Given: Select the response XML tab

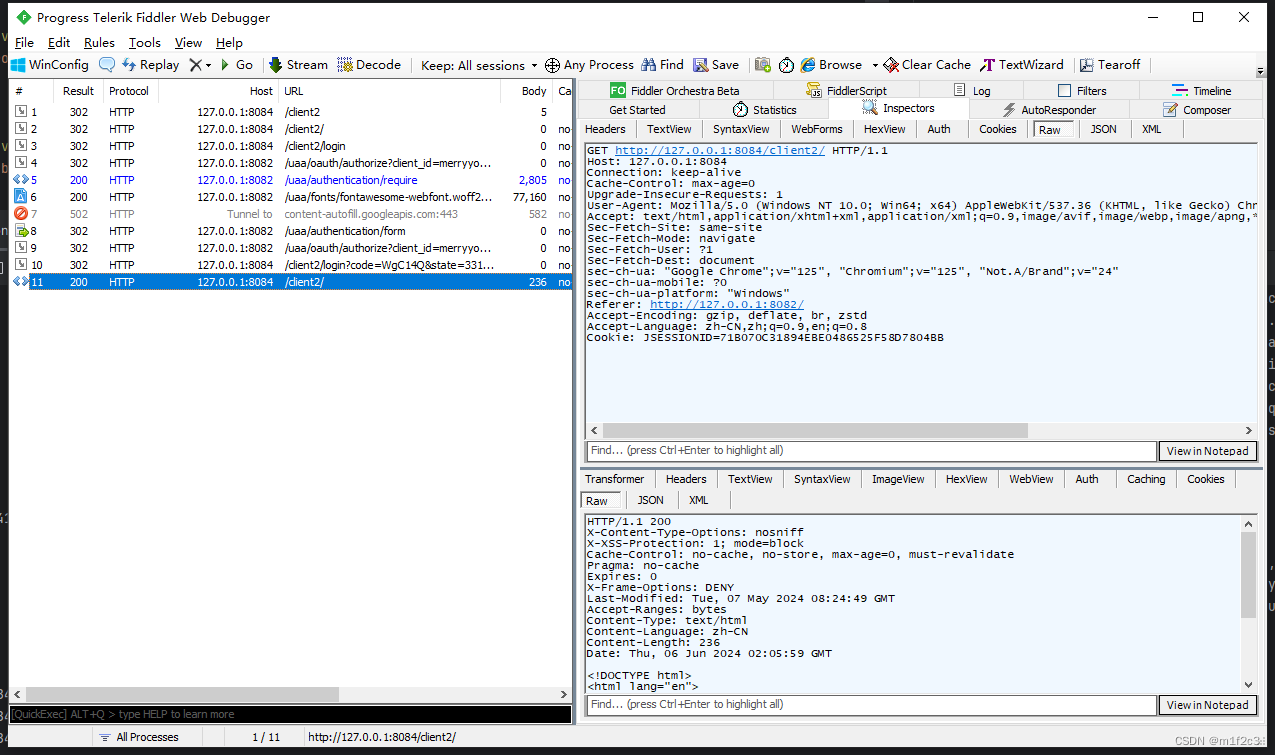Looking at the screenshot, I should coord(699,500).
